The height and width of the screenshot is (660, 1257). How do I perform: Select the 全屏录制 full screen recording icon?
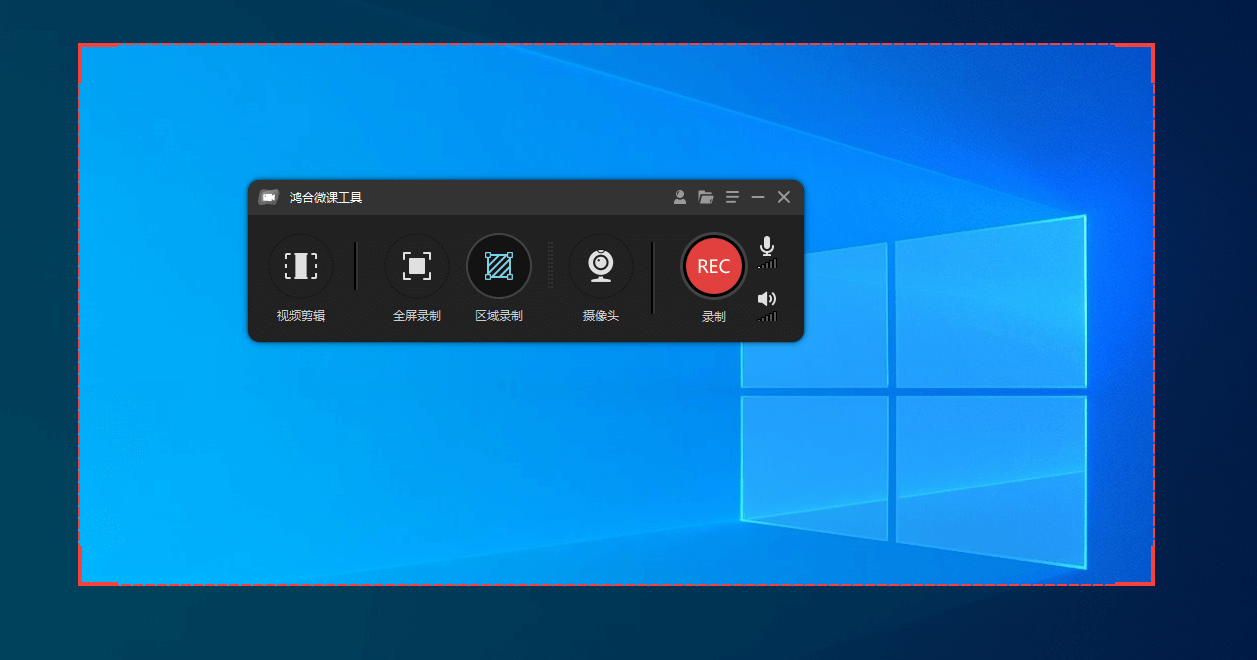(x=417, y=266)
